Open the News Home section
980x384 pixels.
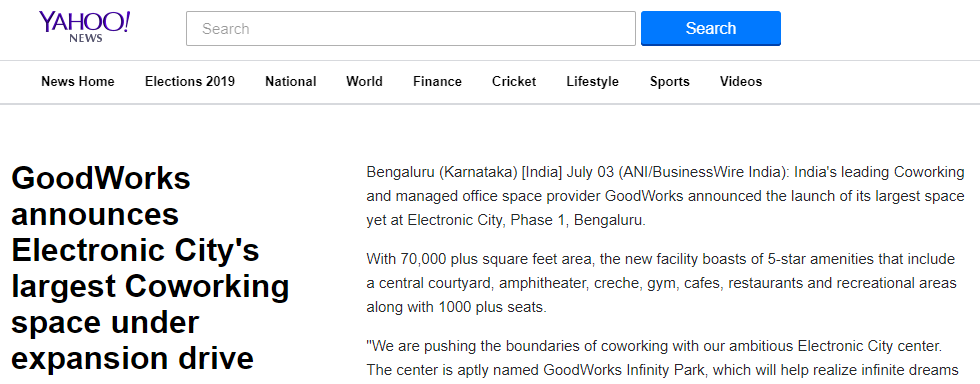[x=78, y=81]
